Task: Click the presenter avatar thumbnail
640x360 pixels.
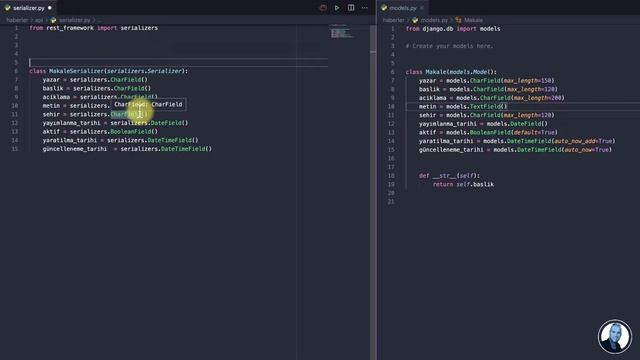Action: pos(615,337)
